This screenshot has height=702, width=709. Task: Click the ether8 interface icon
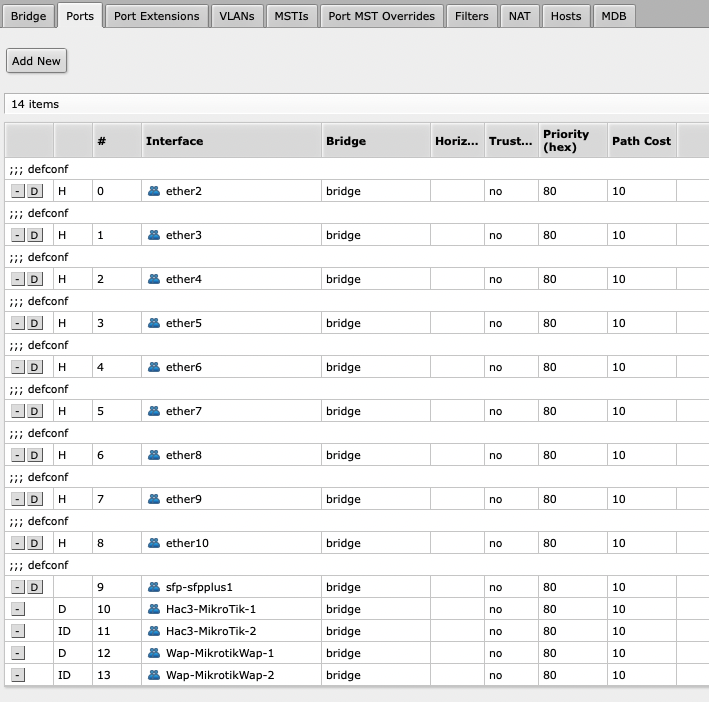154,455
